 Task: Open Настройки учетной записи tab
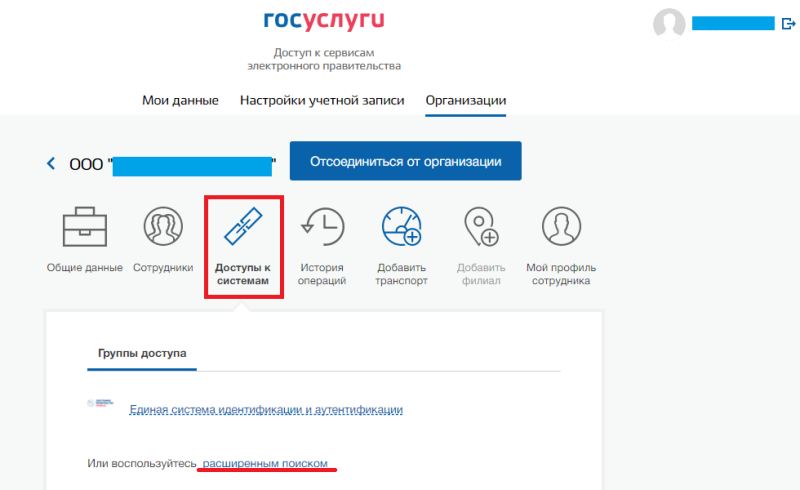point(322,101)
